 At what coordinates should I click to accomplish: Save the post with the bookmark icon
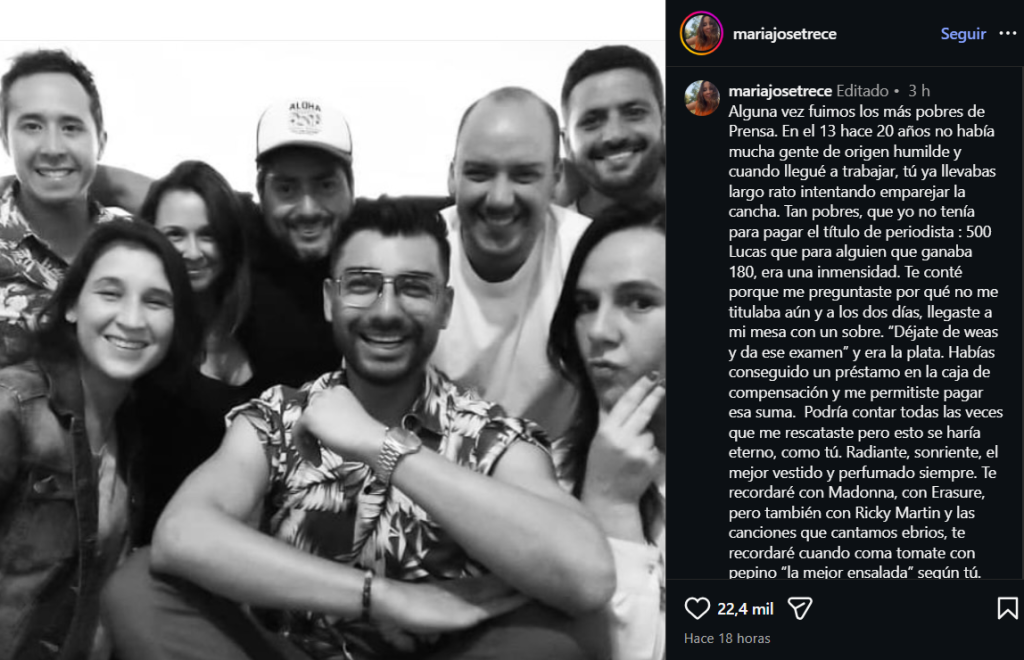coord(1008,608)
